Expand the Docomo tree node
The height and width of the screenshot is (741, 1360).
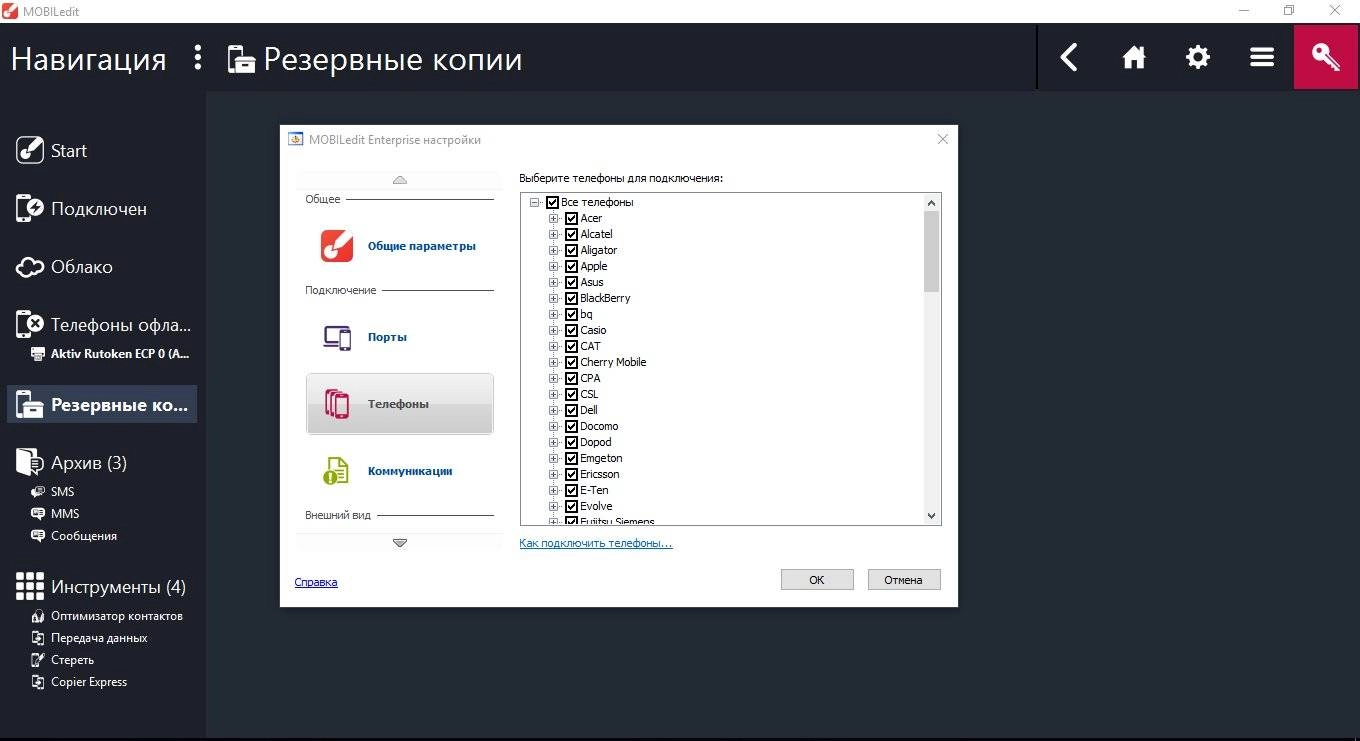click(554, 426)
